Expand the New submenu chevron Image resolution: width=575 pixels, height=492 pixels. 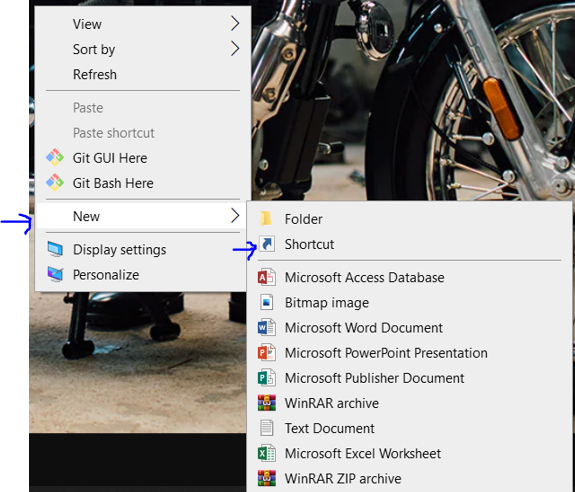pyautogui.click(x=235, y=216)
